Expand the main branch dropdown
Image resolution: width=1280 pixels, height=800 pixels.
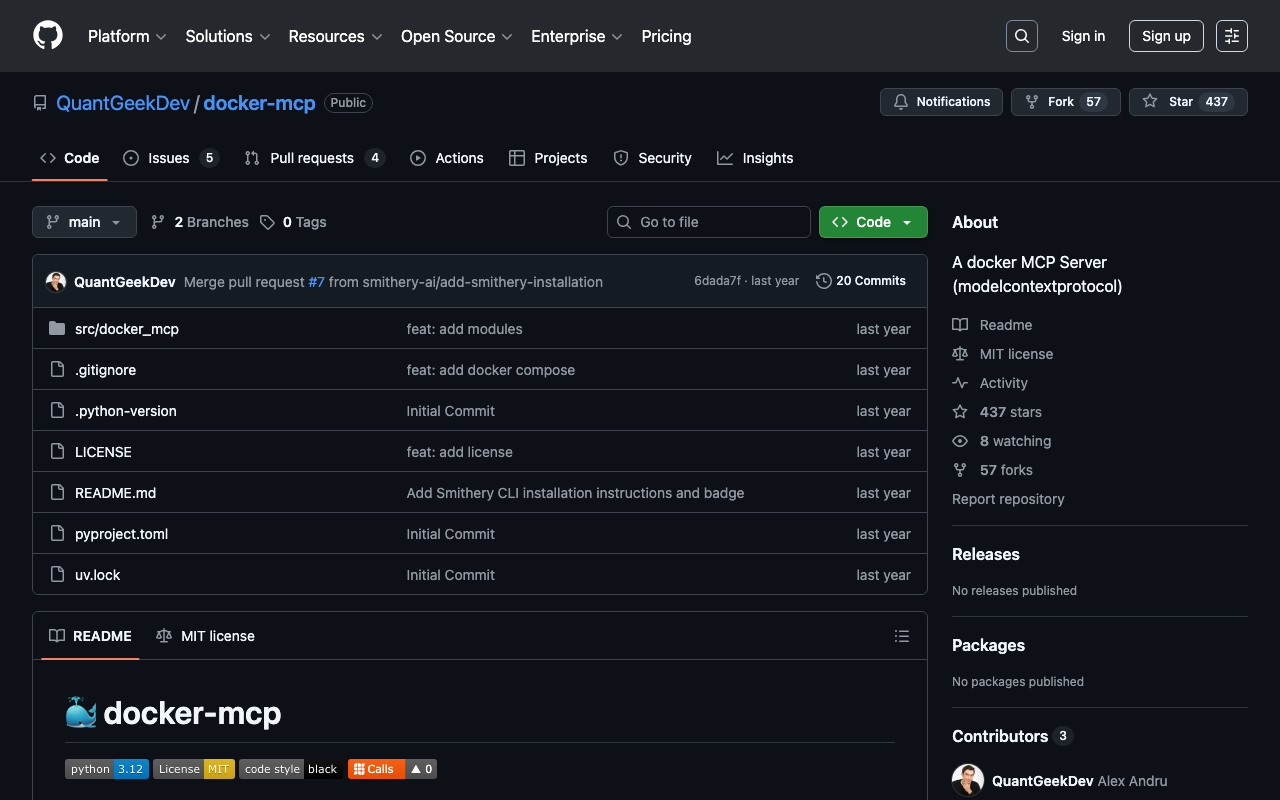coord(84,222)
